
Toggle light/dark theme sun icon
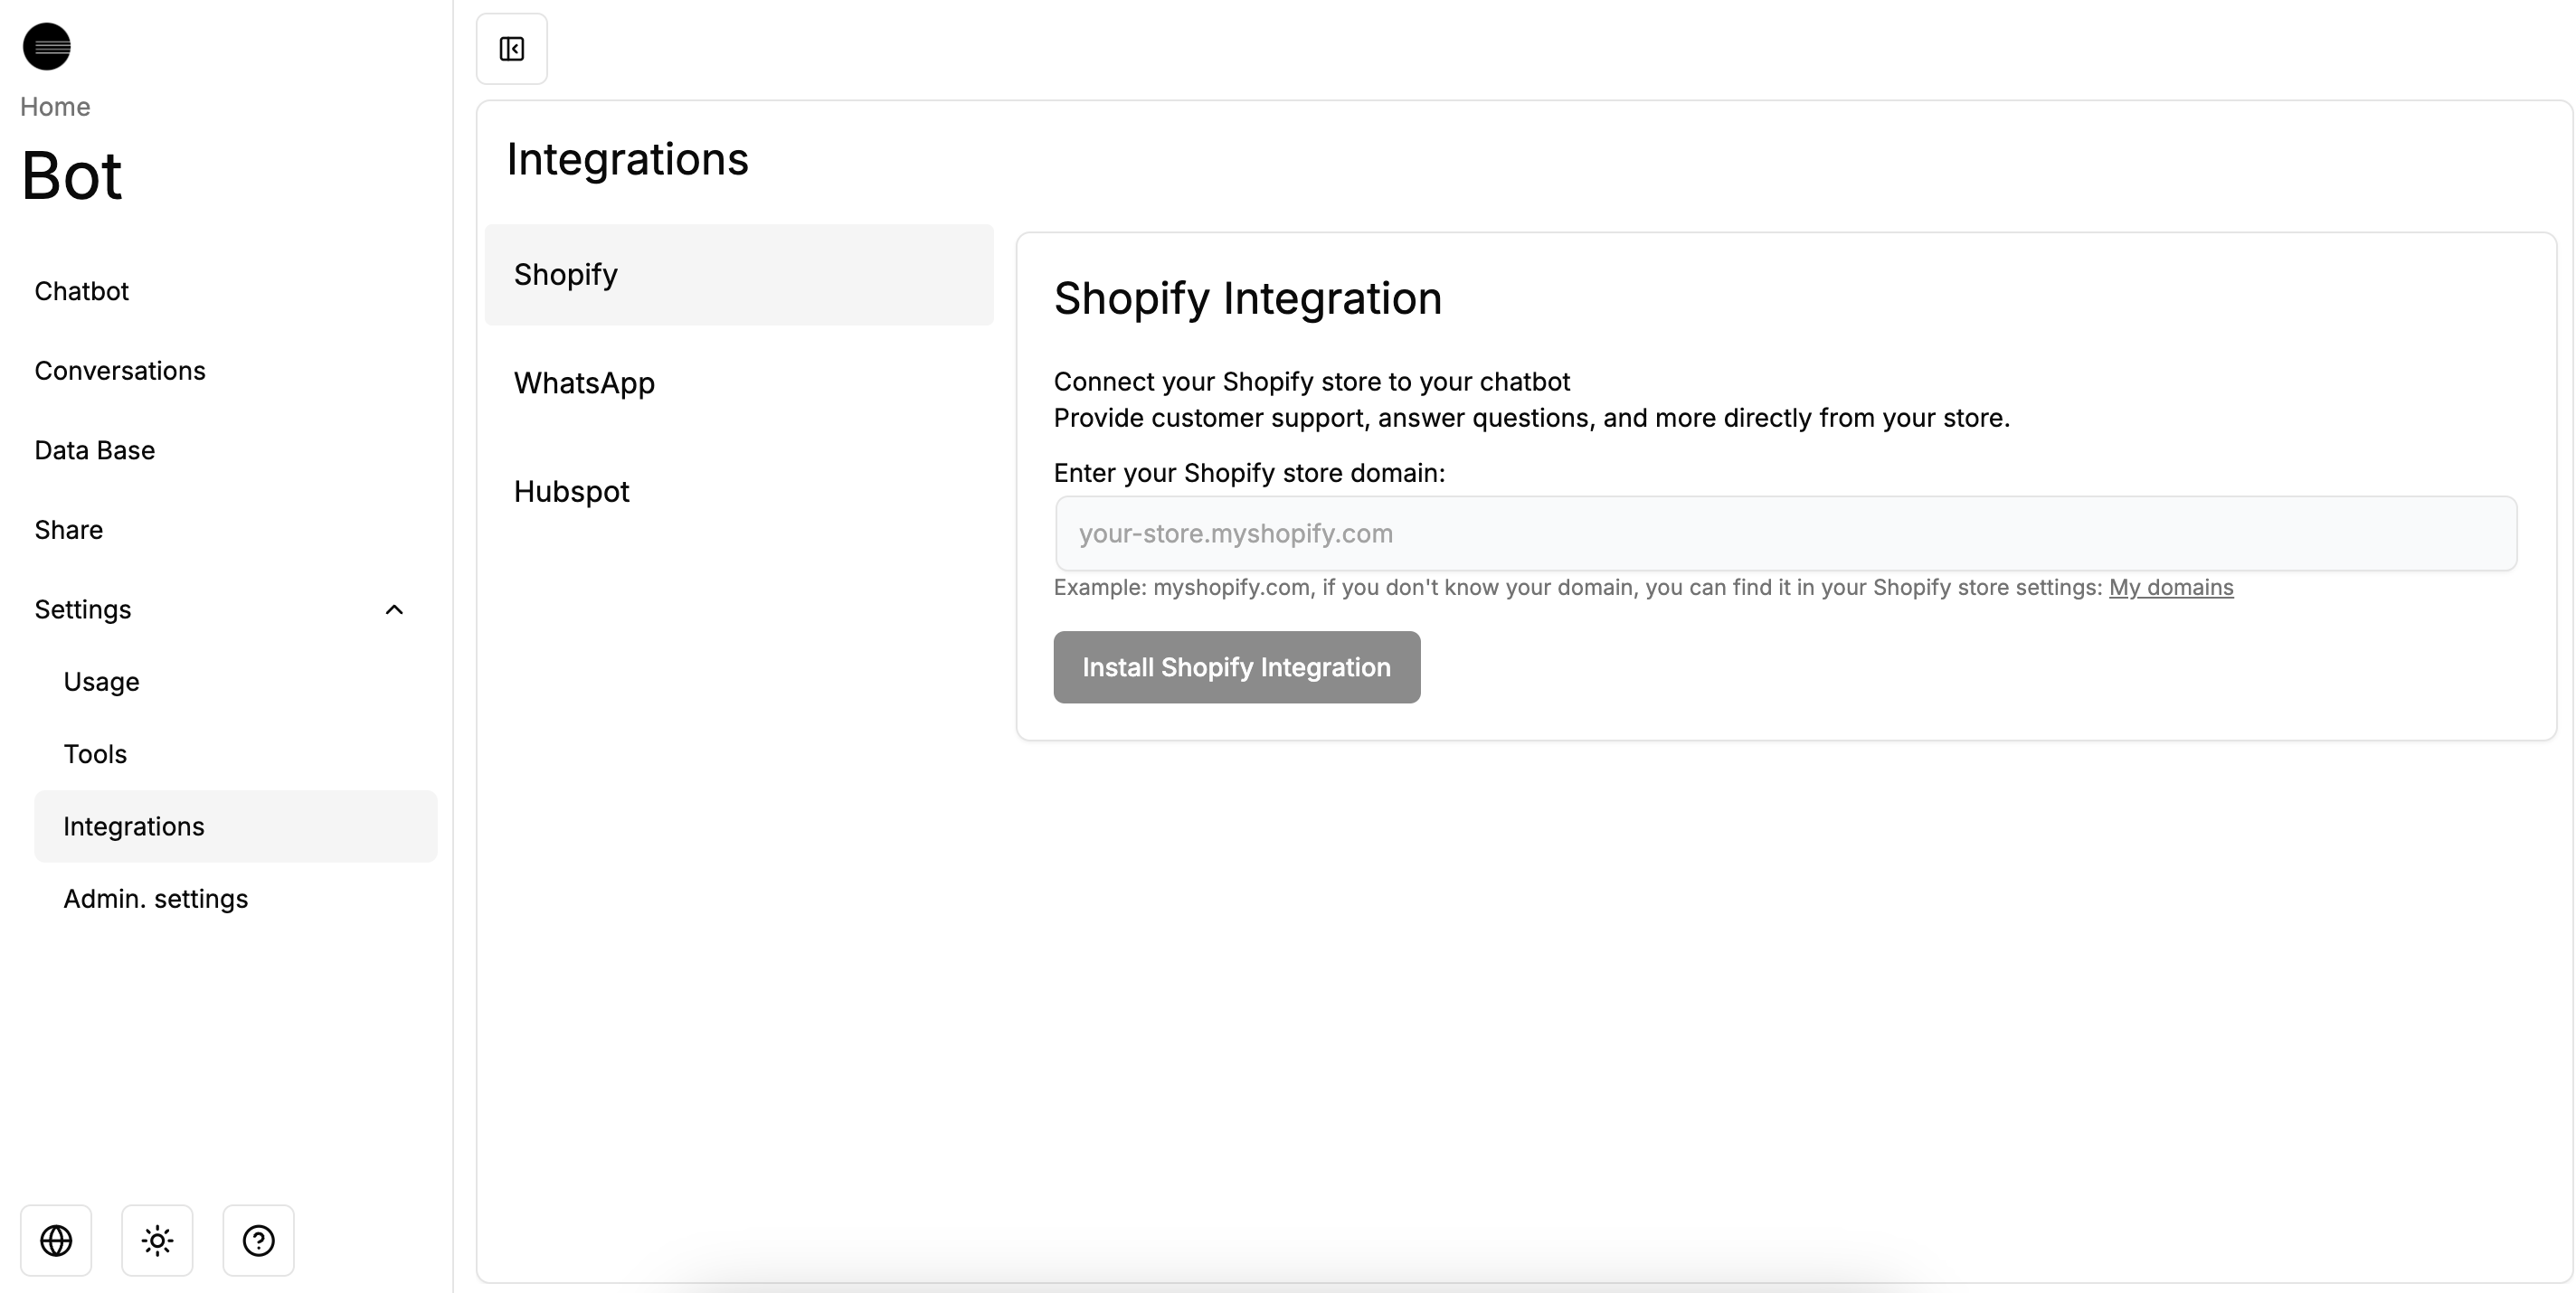tap(157, 1240)
